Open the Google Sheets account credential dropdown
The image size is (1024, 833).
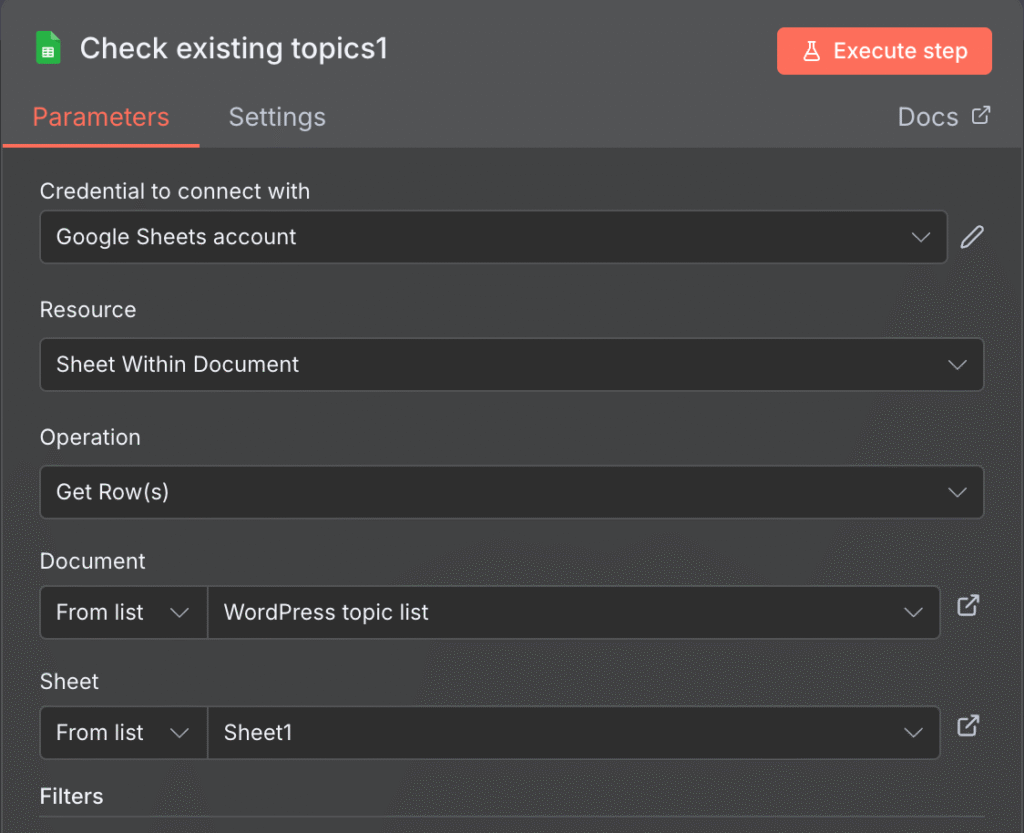pos(492,237)
